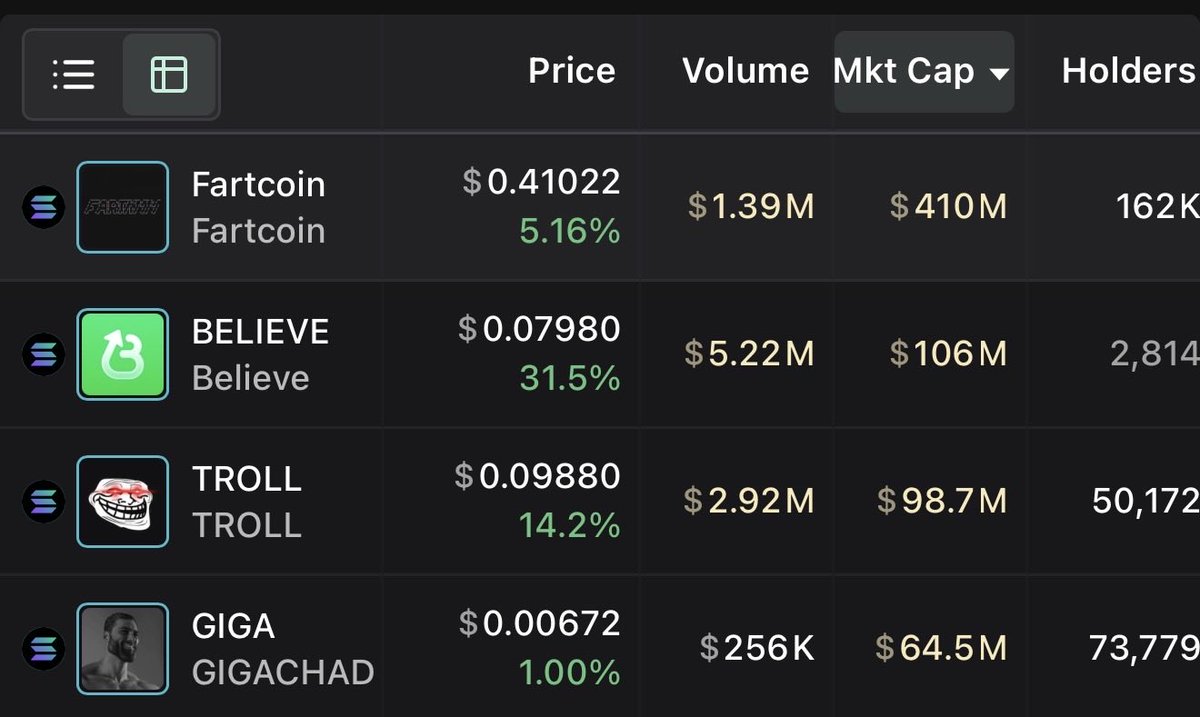Viewport: 1200px width, 717px height.
Task: Click Solana chain icon beside BELIEVE
Action: tap(44, 355)
